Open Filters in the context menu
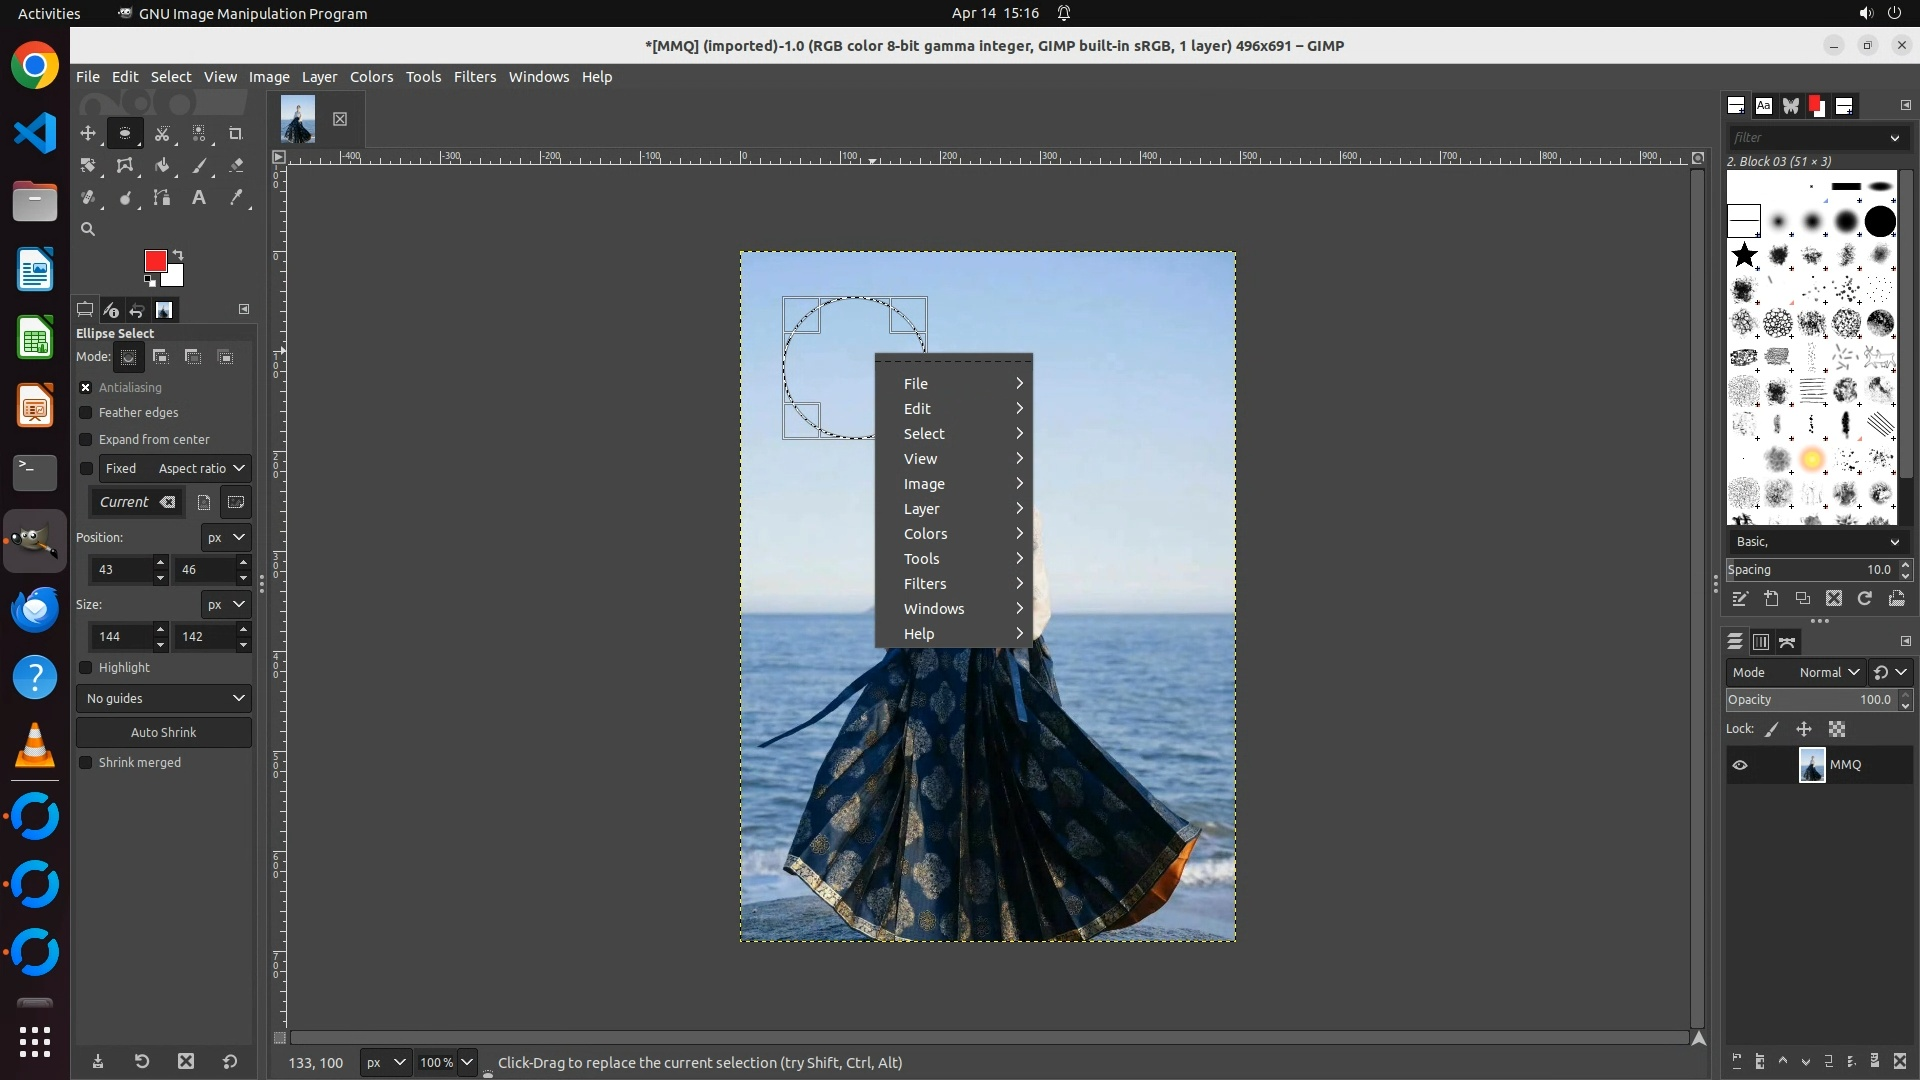The height and width of the screenshot is (1080, 1920). (x=925, y=584)
